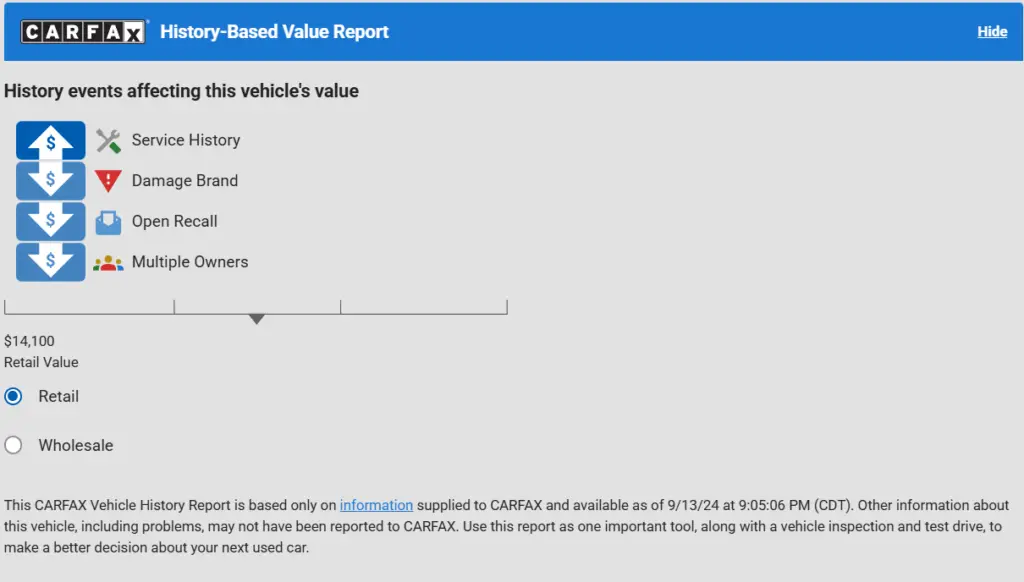Screen dimensions: 1024x582
Task: Click the Service History crossed-tools icon
Action: click(108, 140)
